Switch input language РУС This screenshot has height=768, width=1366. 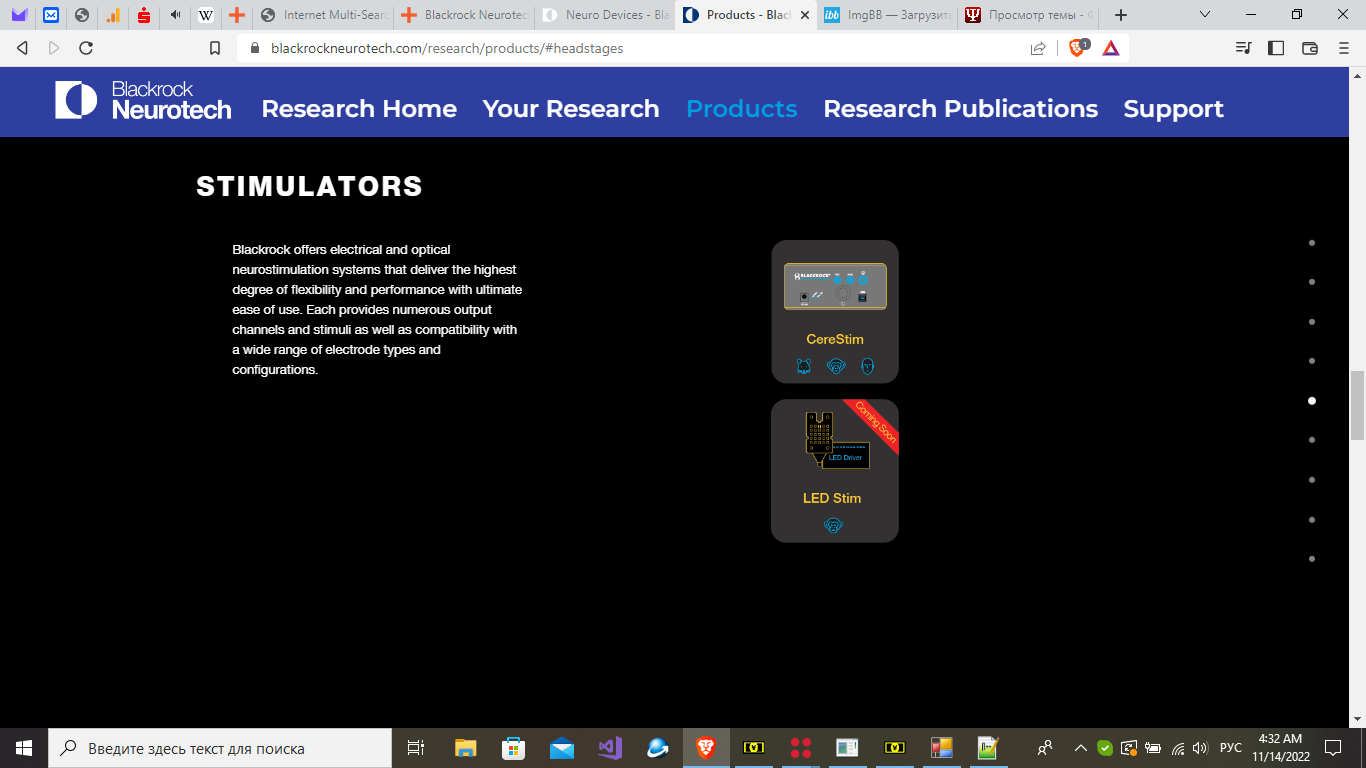pyautogui.click(x=1231, y=748)
